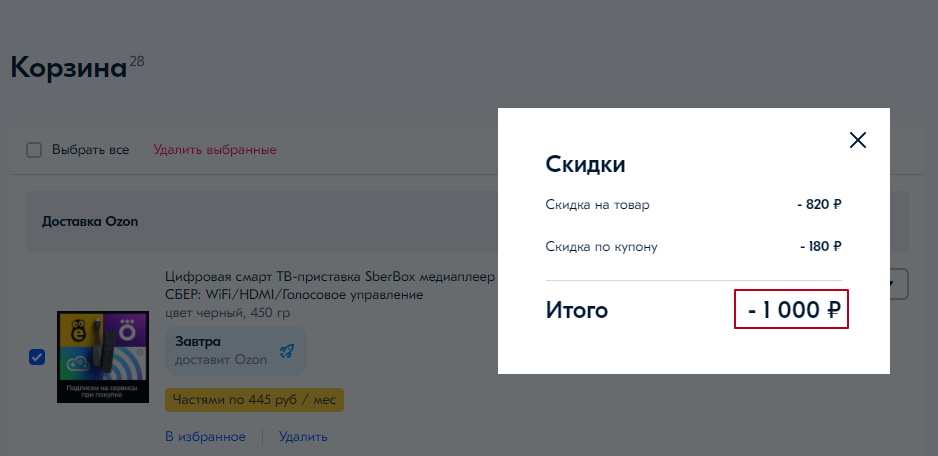Click the - 820 ₽ discount value
Viewport: 938px width, 456px height.
point(820,205)
